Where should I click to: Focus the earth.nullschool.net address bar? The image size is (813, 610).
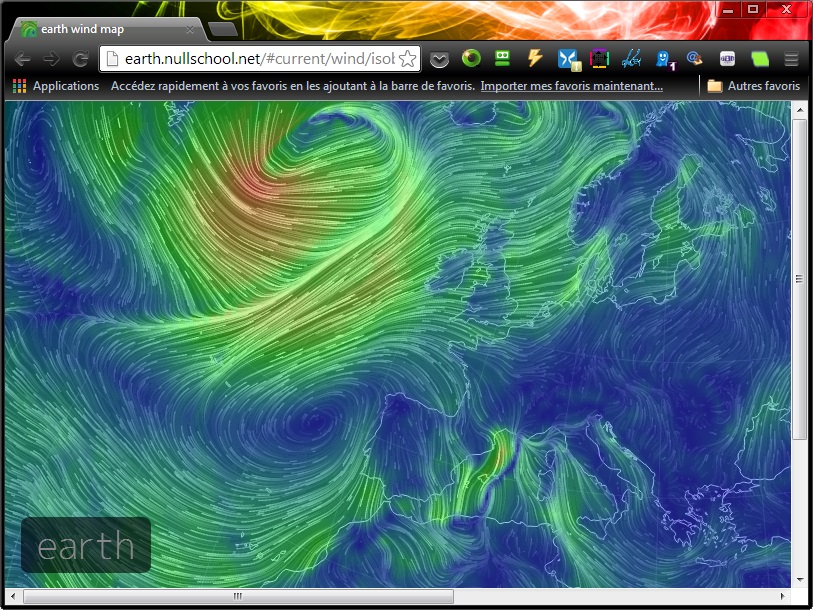pos(259,59)
